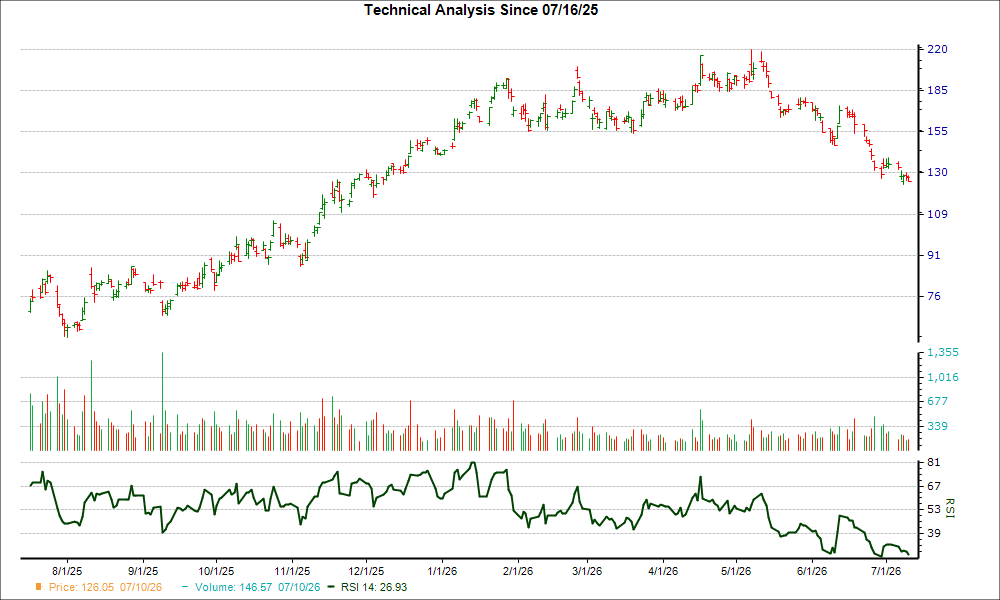Image resolution: width=1000 pixels, height=600 pixels.
Task: Click the 339 volume axis label
Action: (937, 426)
